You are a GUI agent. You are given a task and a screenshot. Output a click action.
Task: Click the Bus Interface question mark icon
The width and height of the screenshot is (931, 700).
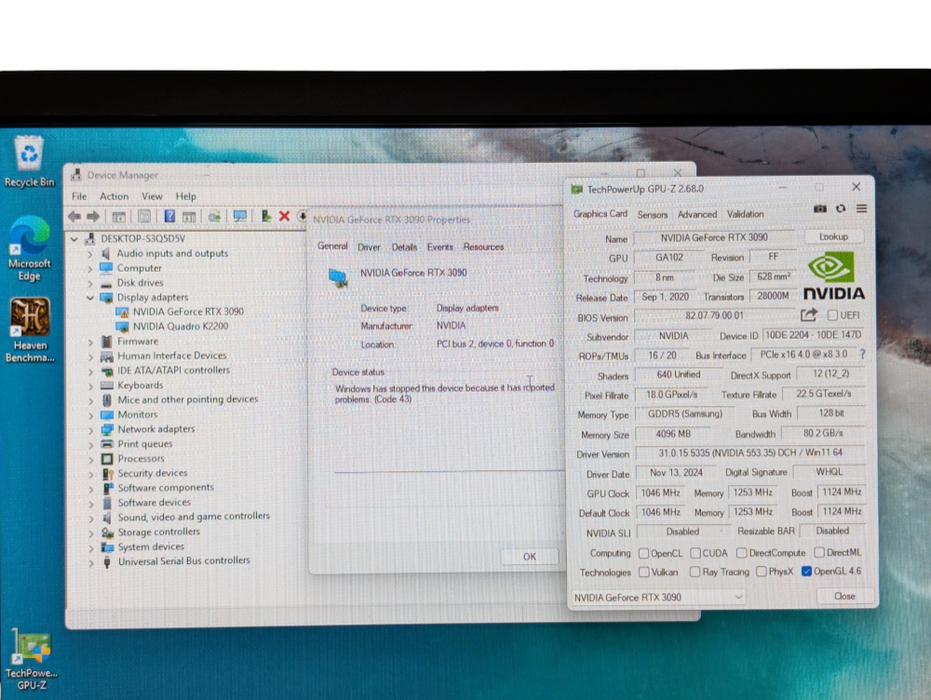862,354
